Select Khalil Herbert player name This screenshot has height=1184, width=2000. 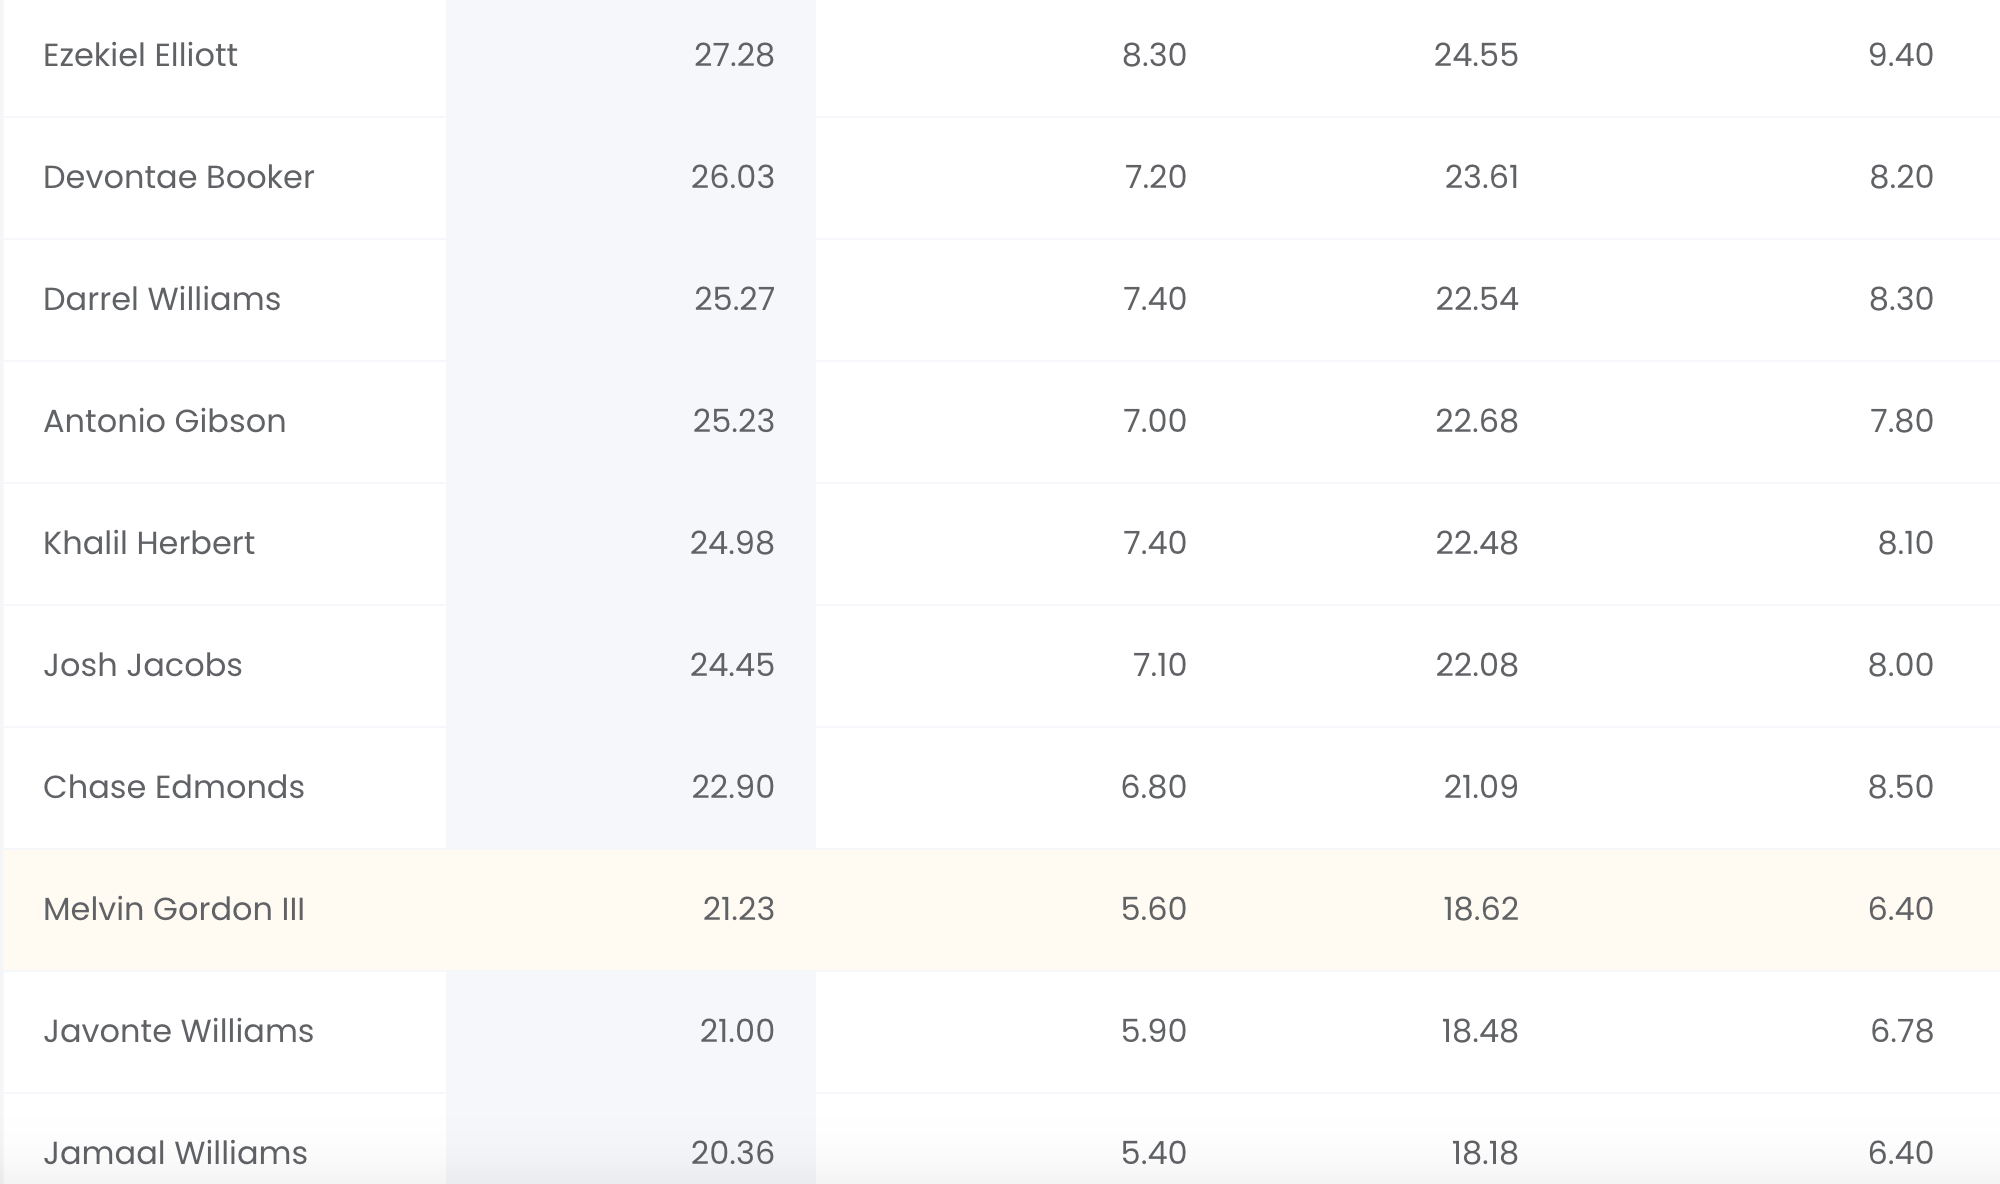coord(149,543)
